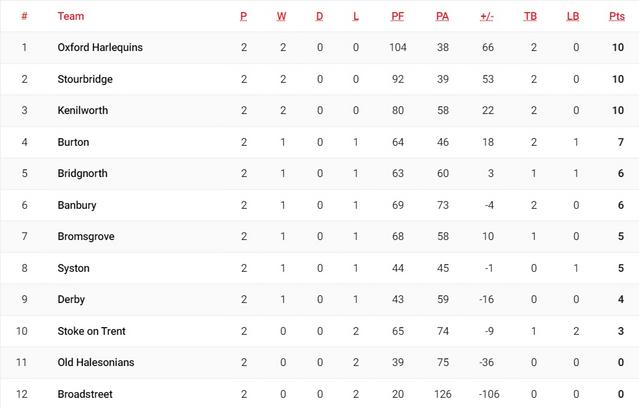Click the L losses column header
The height and width of the screenshot is (408, 639).
point(356,16)
